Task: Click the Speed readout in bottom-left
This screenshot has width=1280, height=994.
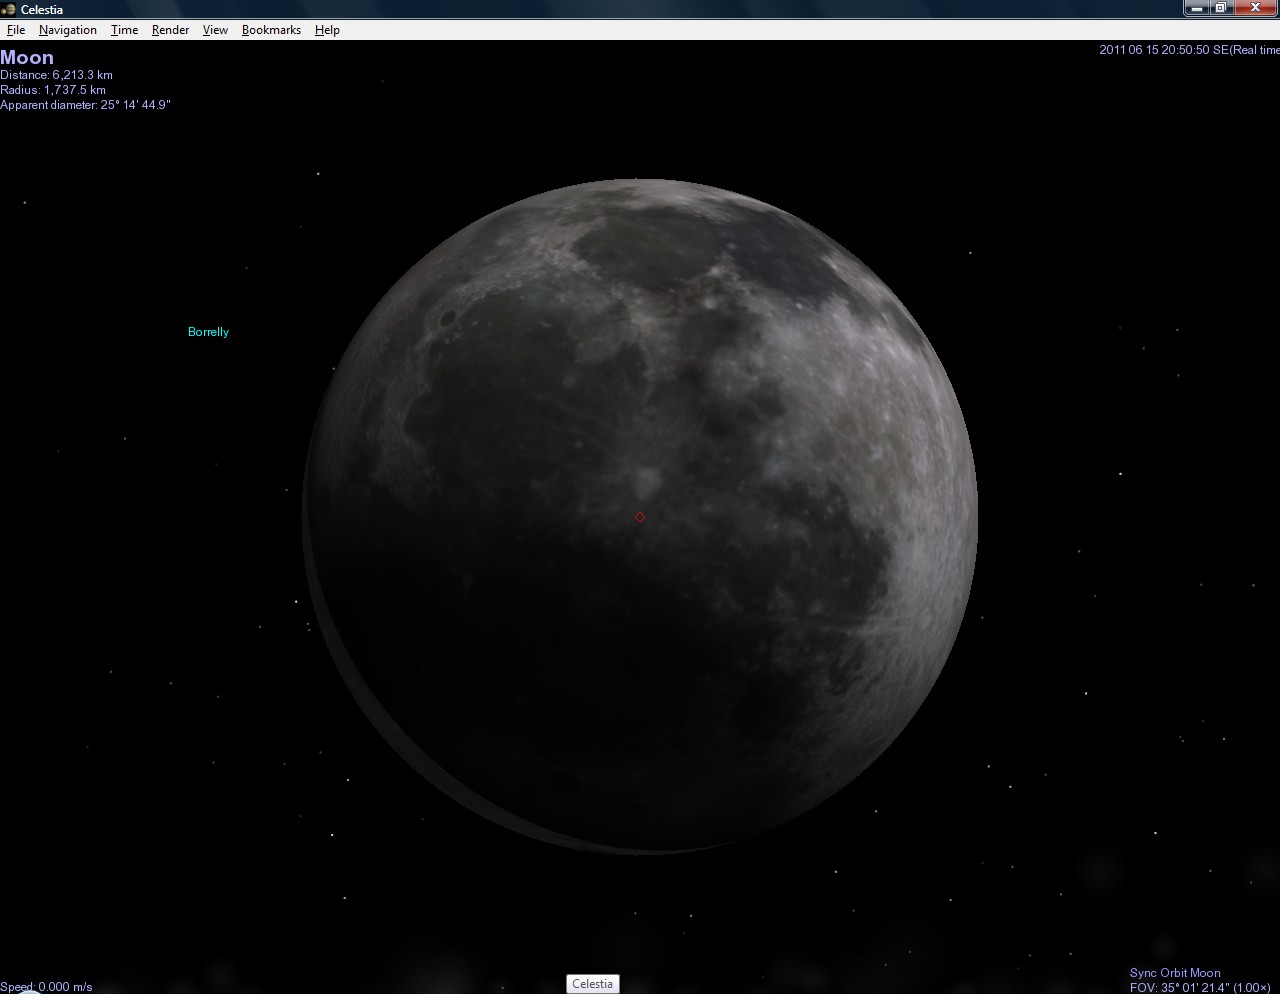Action: (x=47, y=987)
